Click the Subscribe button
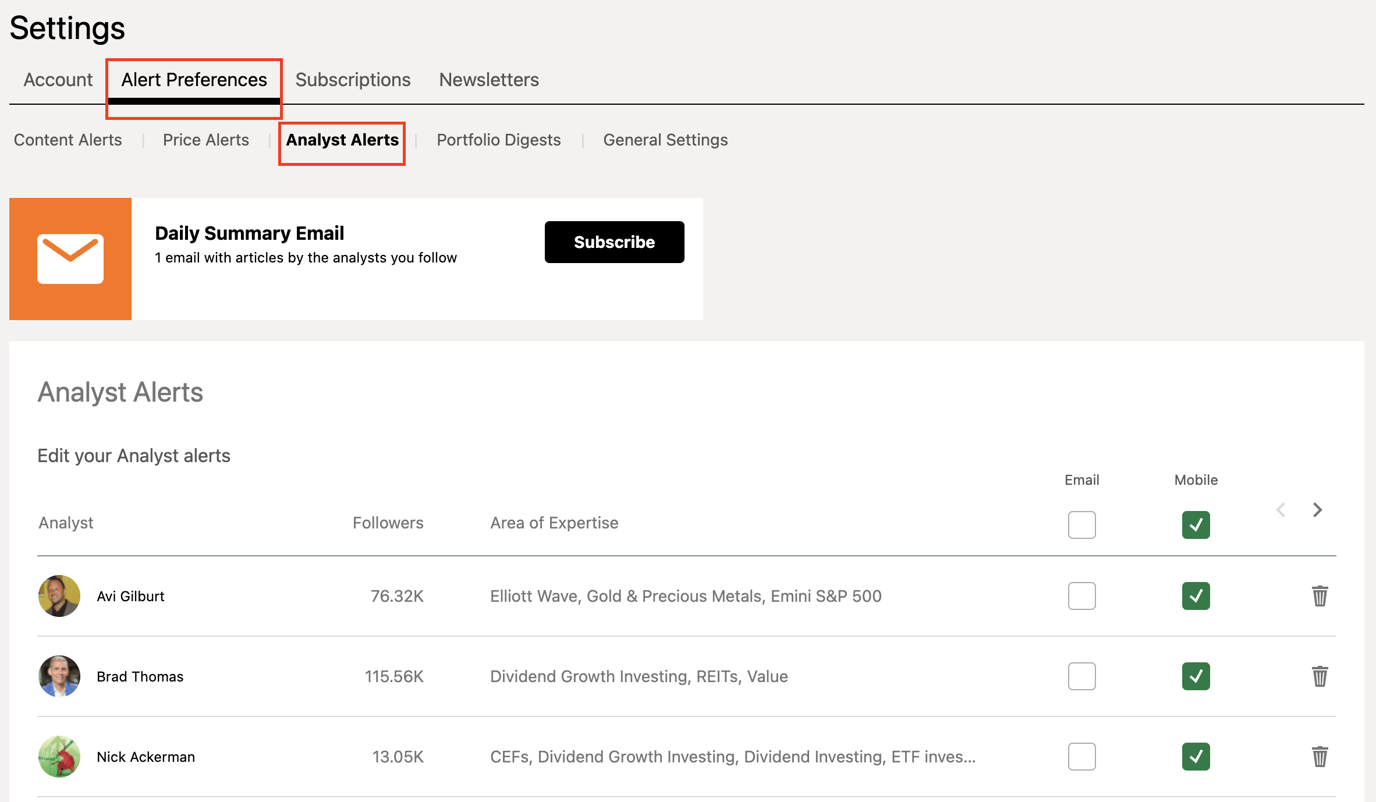The height and width of the screenshot is (802, 1376). (614, 241)
